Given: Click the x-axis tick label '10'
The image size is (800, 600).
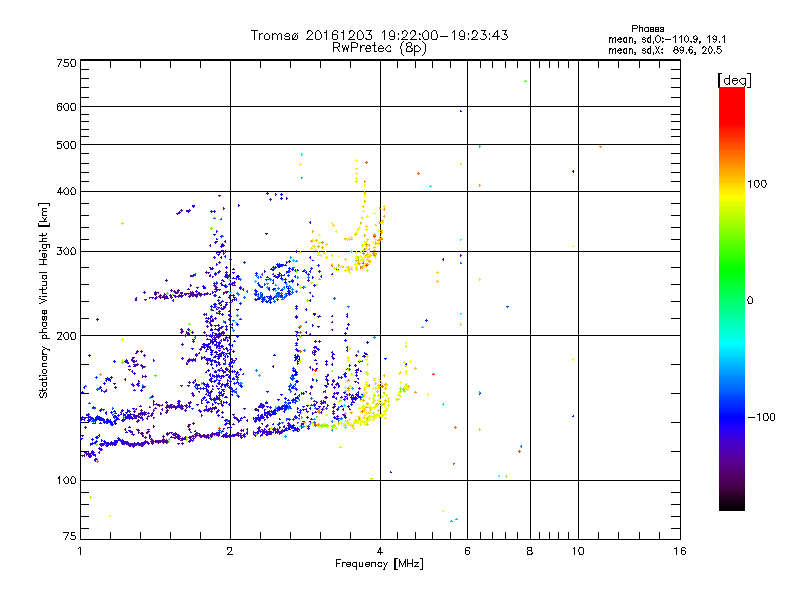Looking at the screenshot, I should click(578, 551).
